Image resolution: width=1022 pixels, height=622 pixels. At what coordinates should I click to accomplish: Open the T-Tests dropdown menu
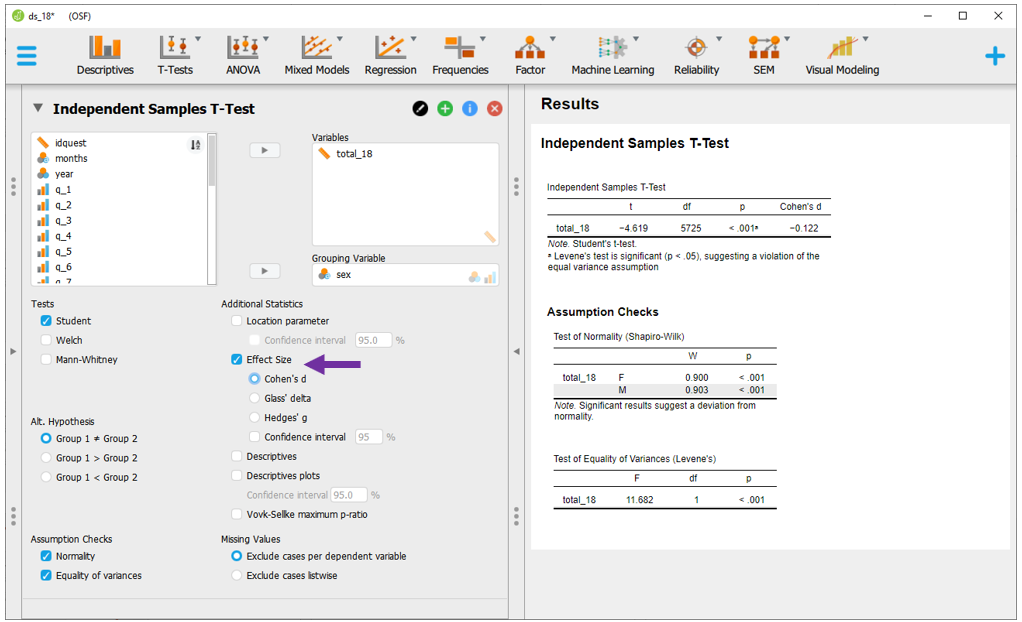tap(175, 55)
